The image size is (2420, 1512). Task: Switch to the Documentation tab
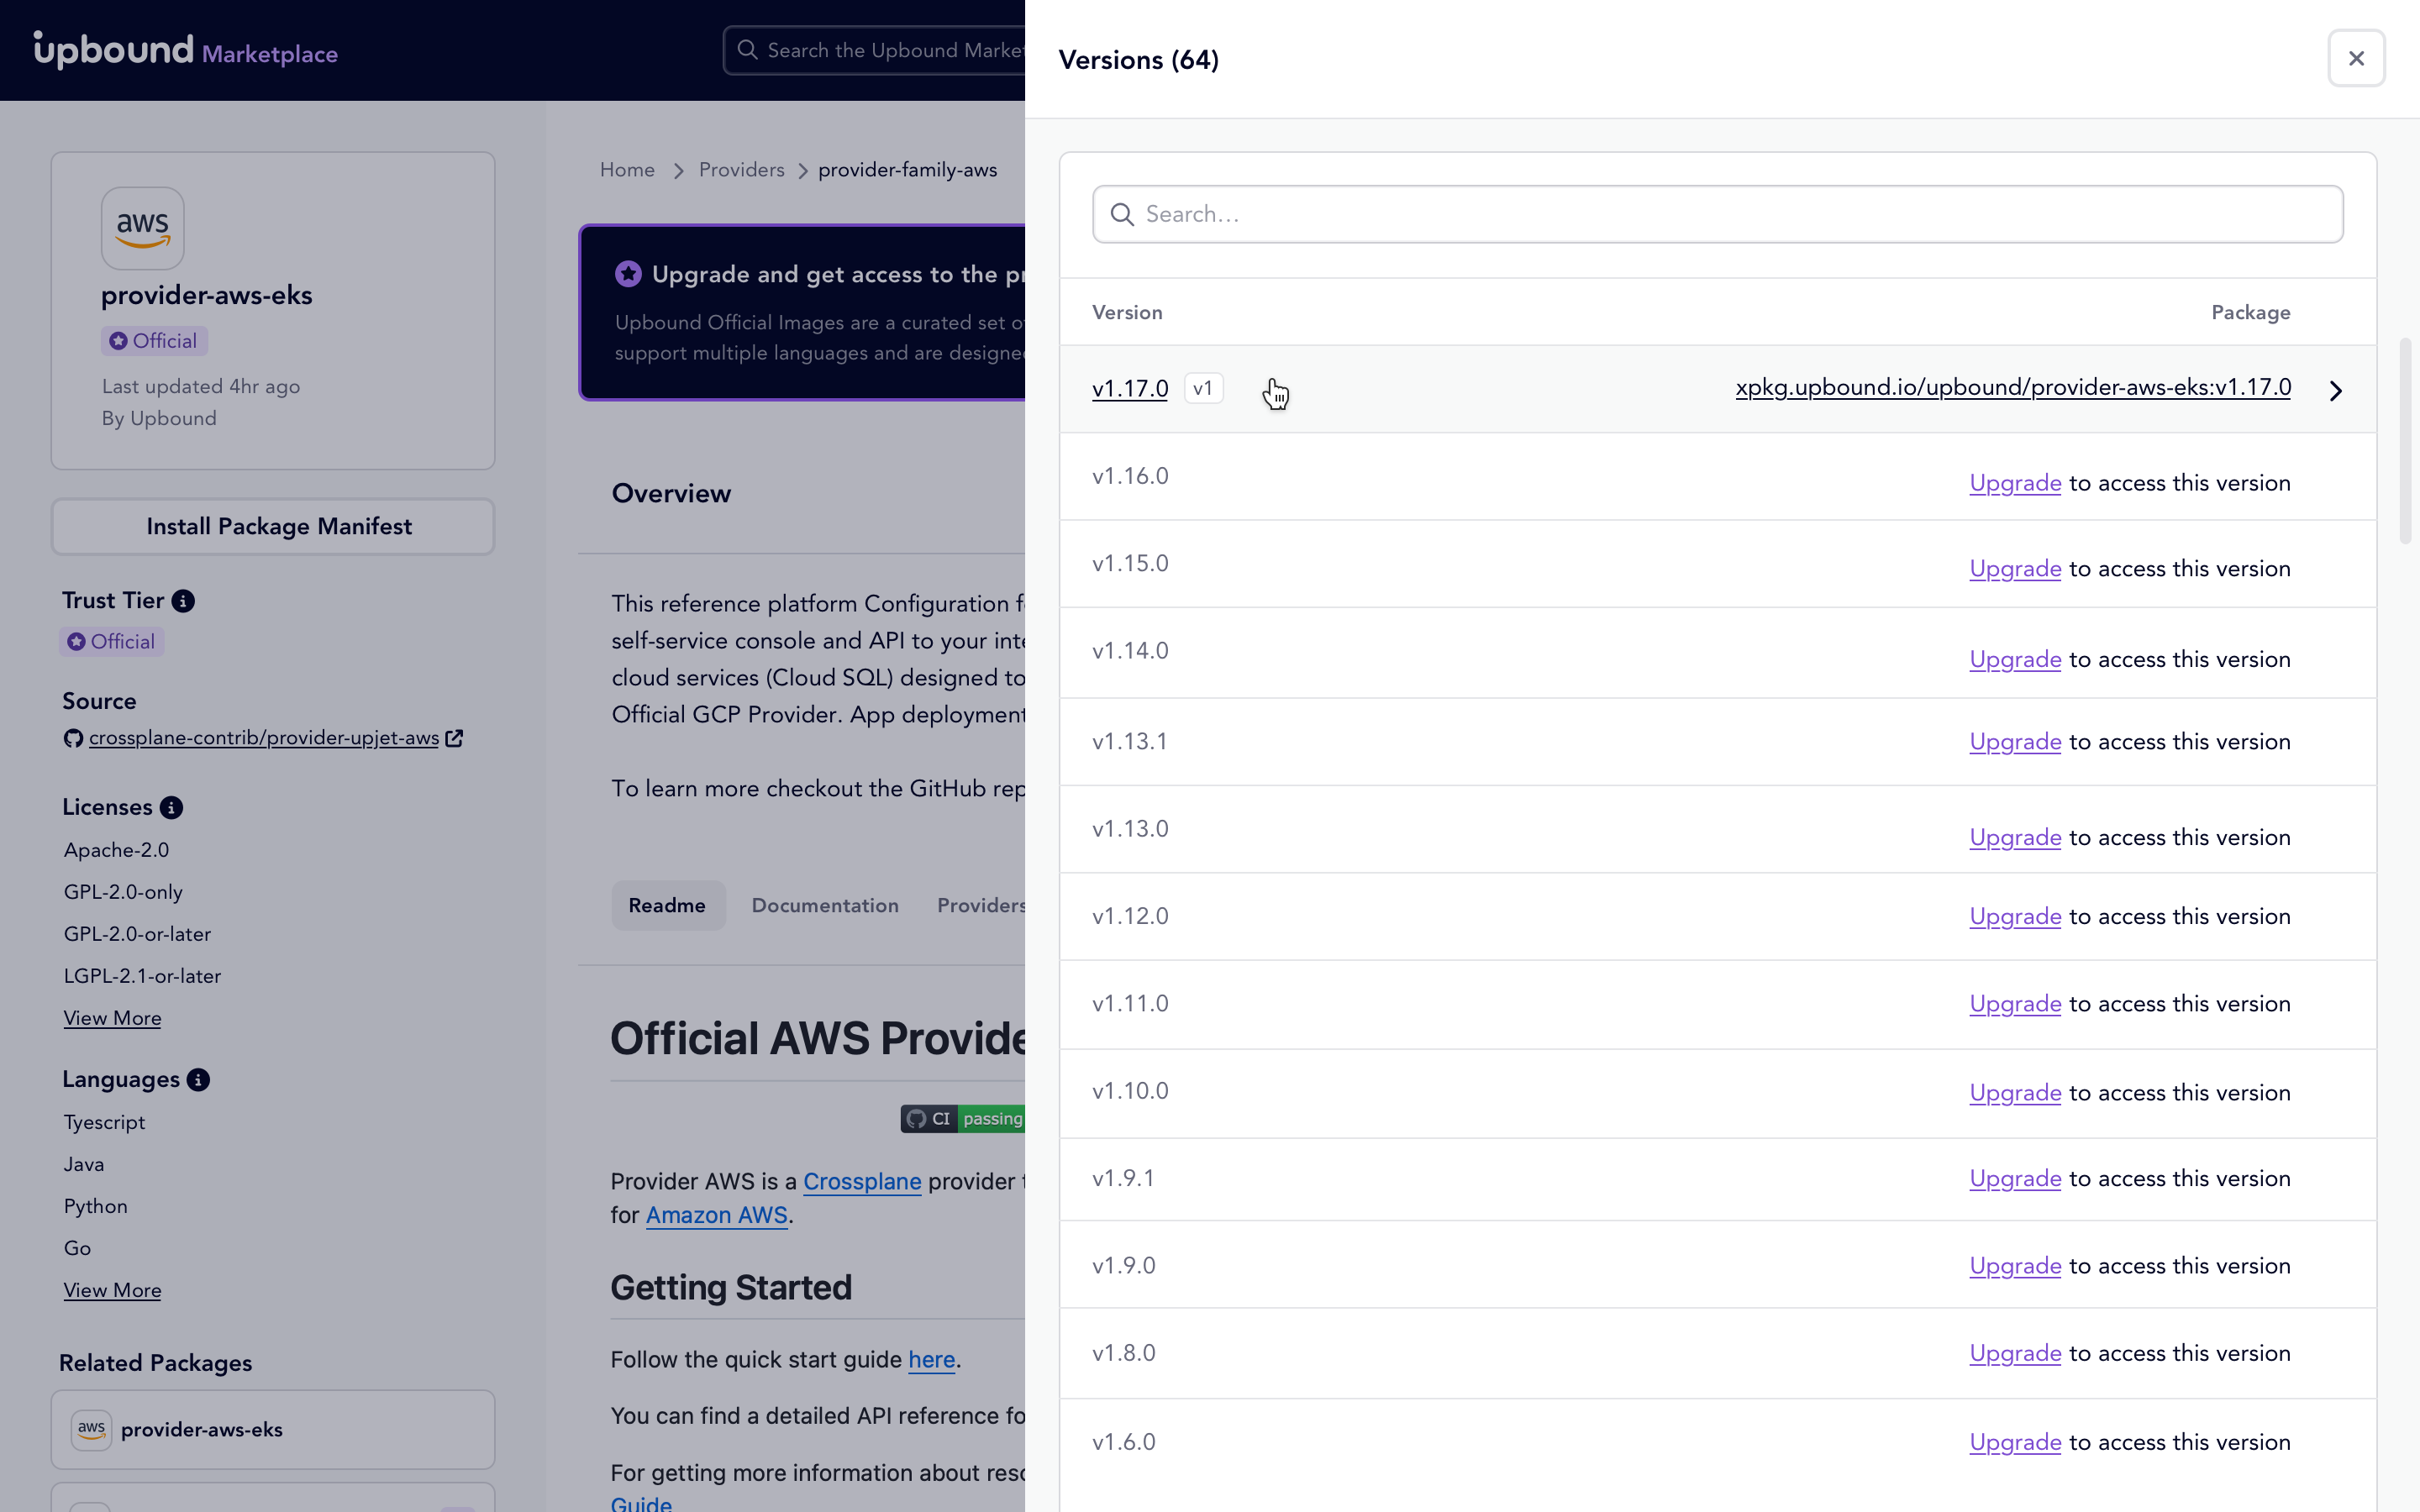click(x=825, y=906)
